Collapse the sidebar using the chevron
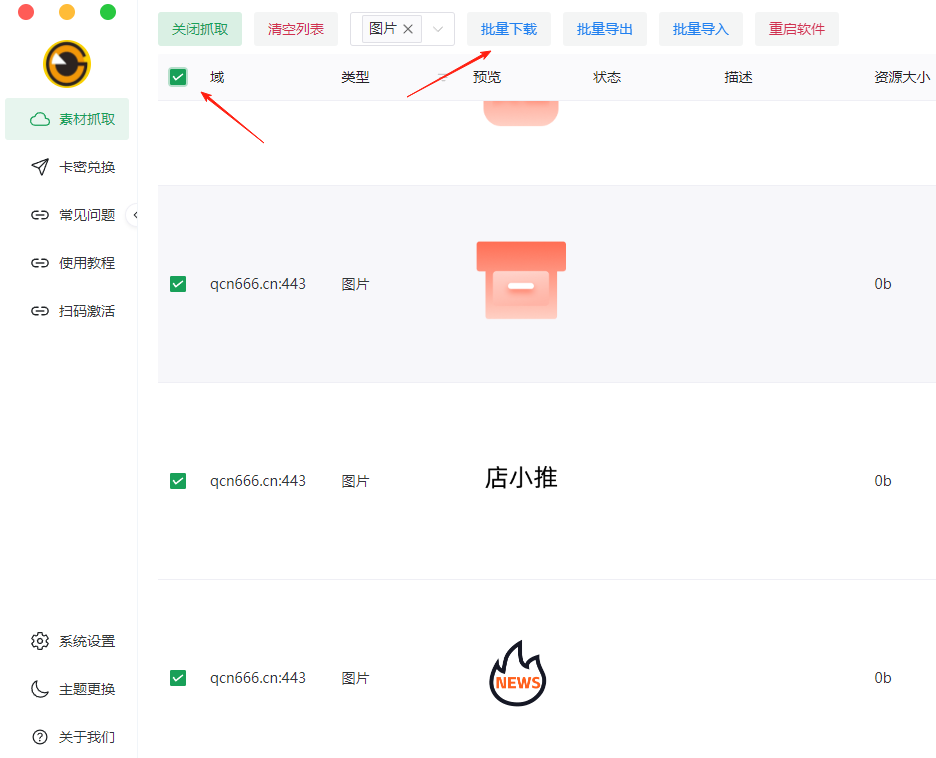Viewport: 936px width, 758px height. point(136,214)
